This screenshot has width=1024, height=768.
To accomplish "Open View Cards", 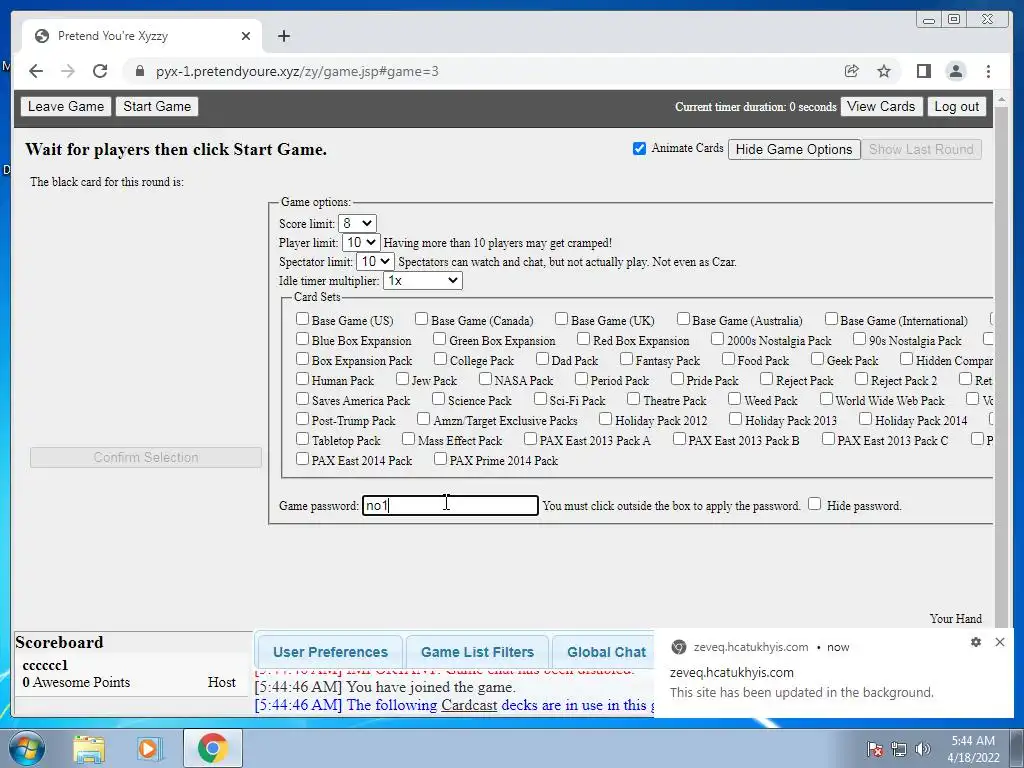I will 881,106.
